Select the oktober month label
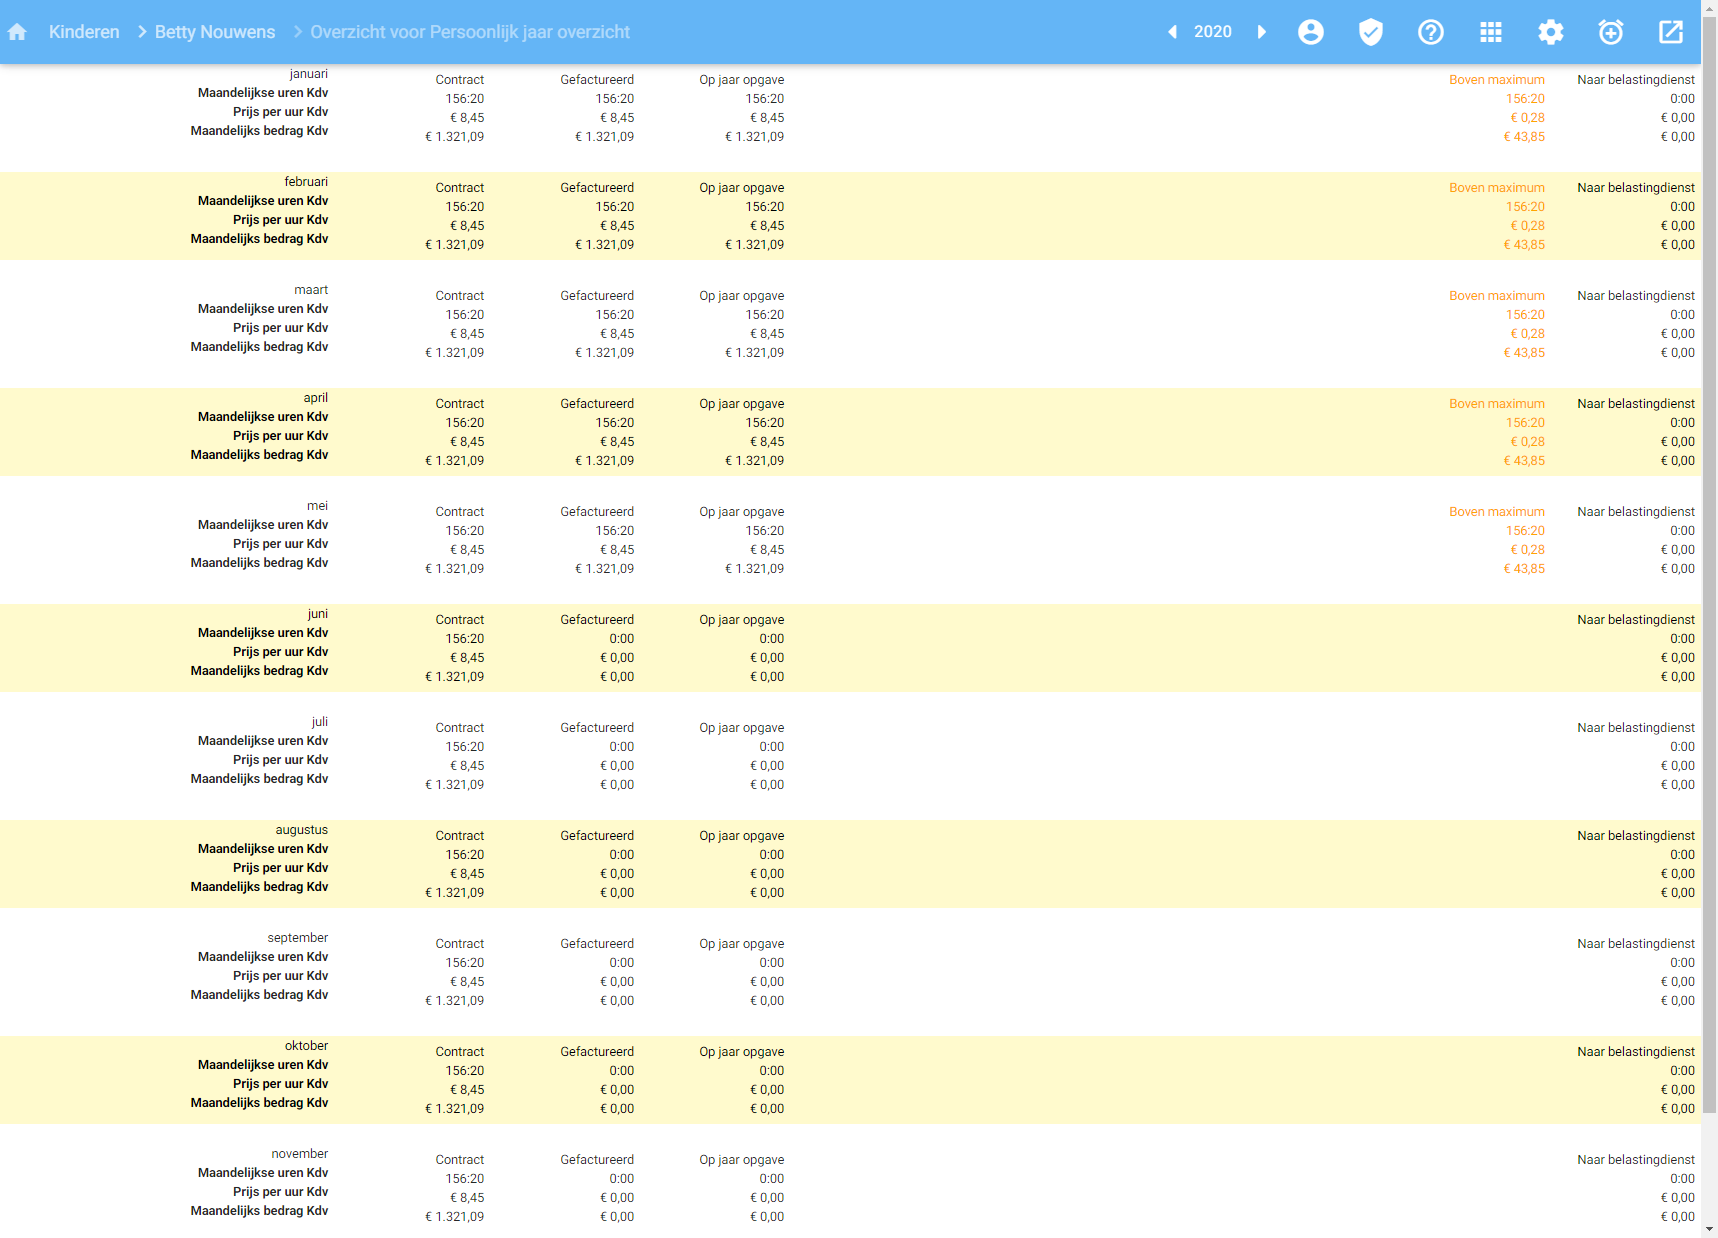Viewport: 1718px width, 1238px height. 307,1046
